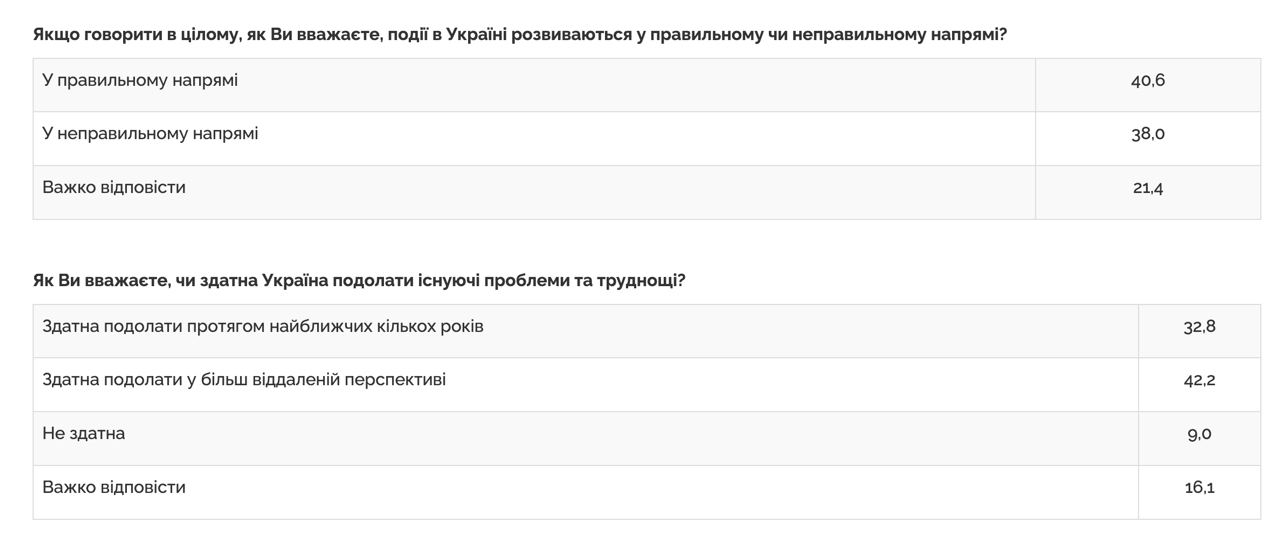This screenshot has height=554, width=1280.
Task: Select the 'У неправильному напрямі' row label
Action: click(150, 134)
